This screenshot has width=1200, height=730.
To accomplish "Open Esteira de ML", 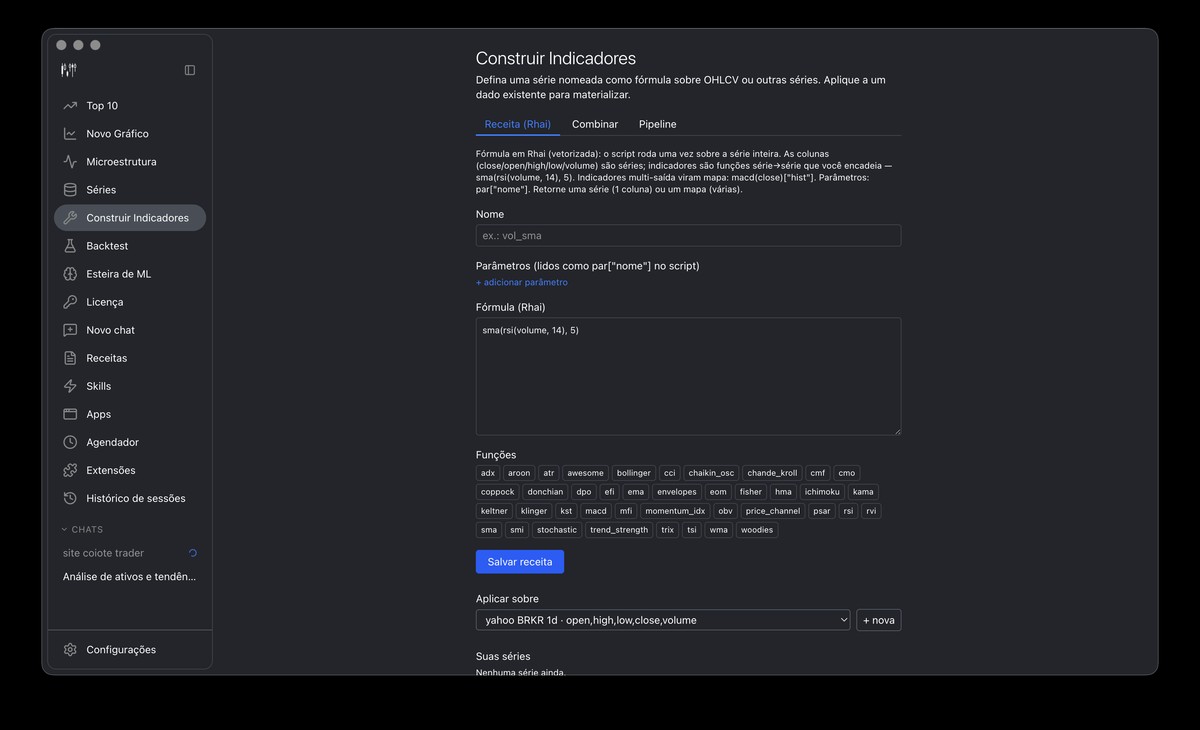I will [130, 274].
